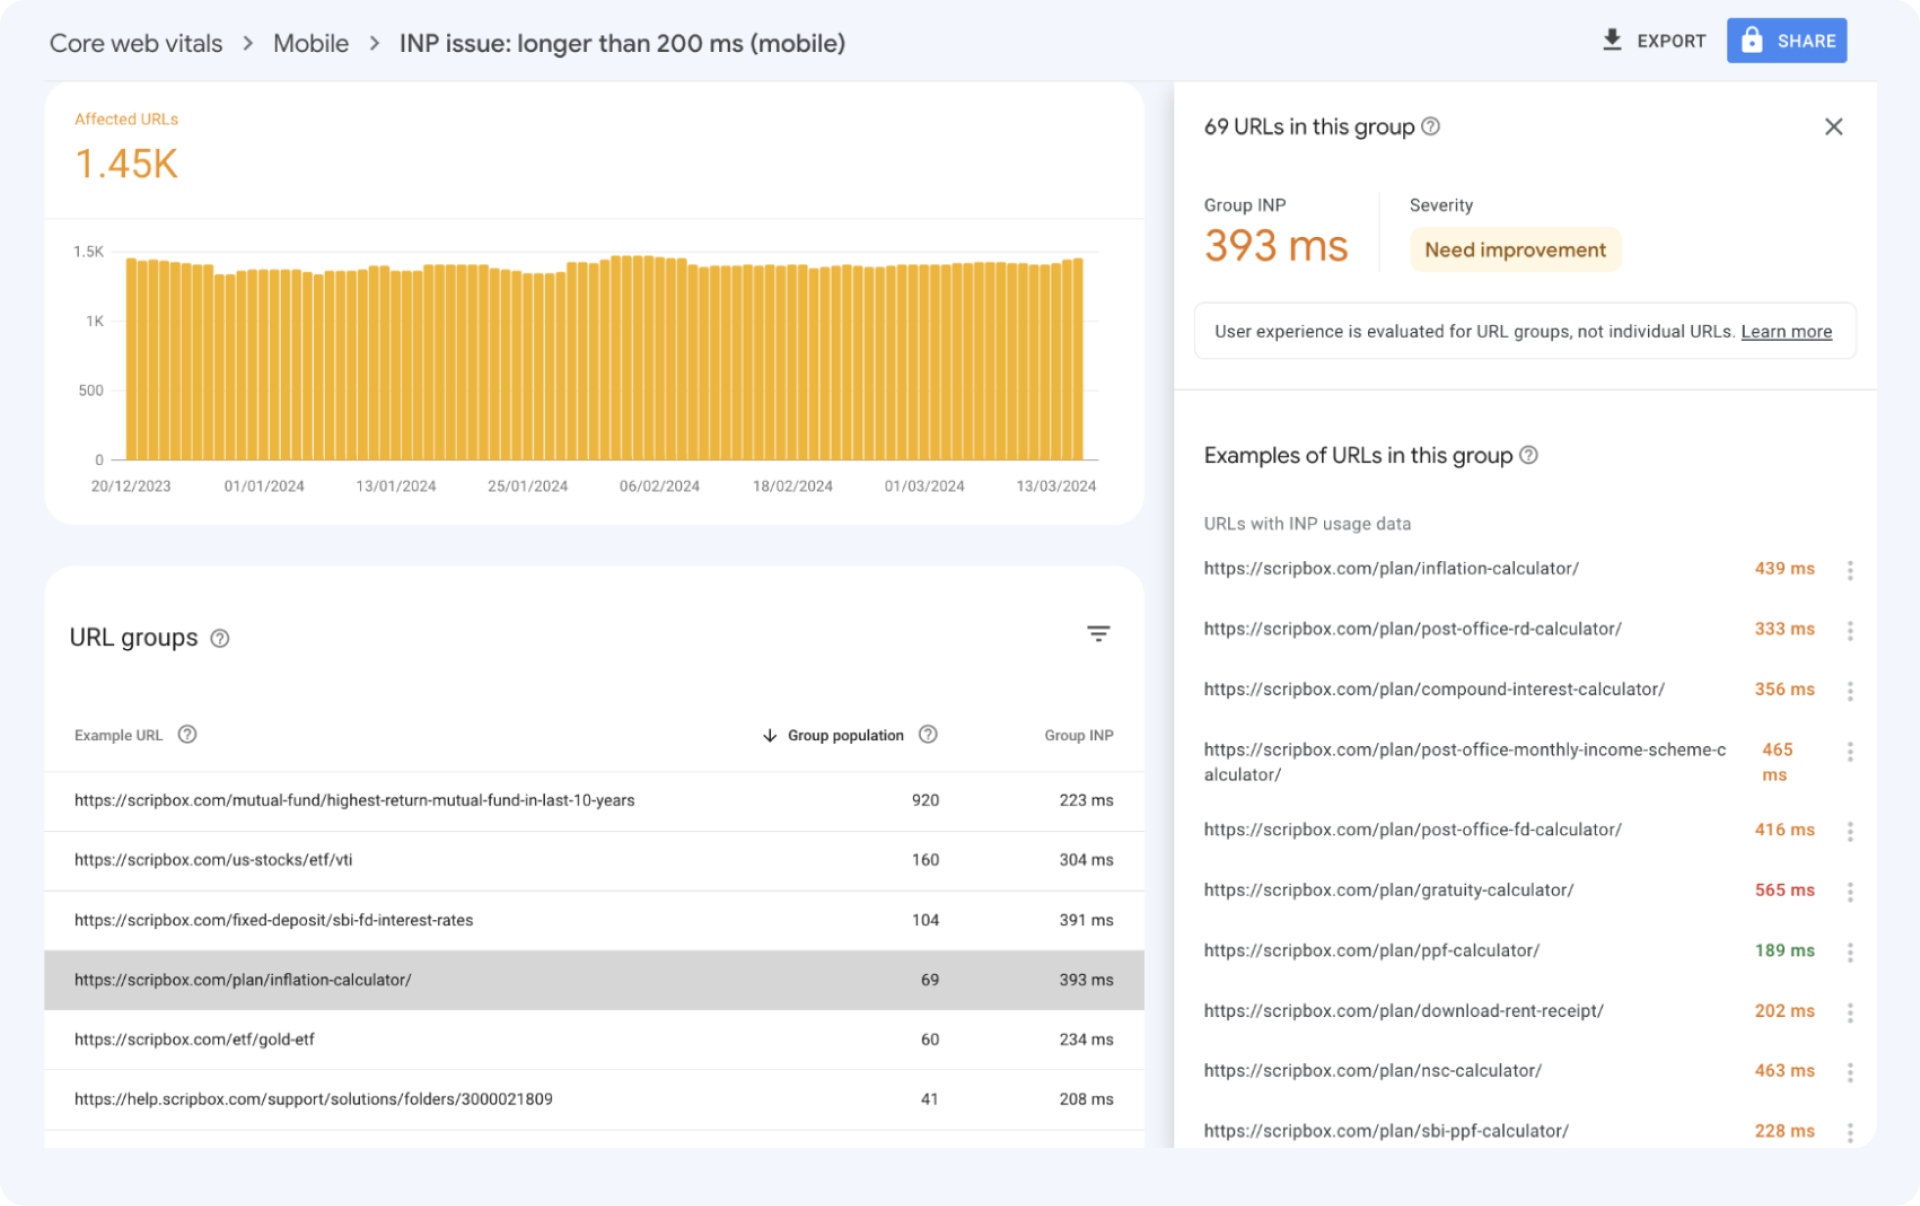The width and height of the screenshot is (1920, 1206).
Task: Click example URL post-office-fd-calculator
Action: coord(1412,830)
